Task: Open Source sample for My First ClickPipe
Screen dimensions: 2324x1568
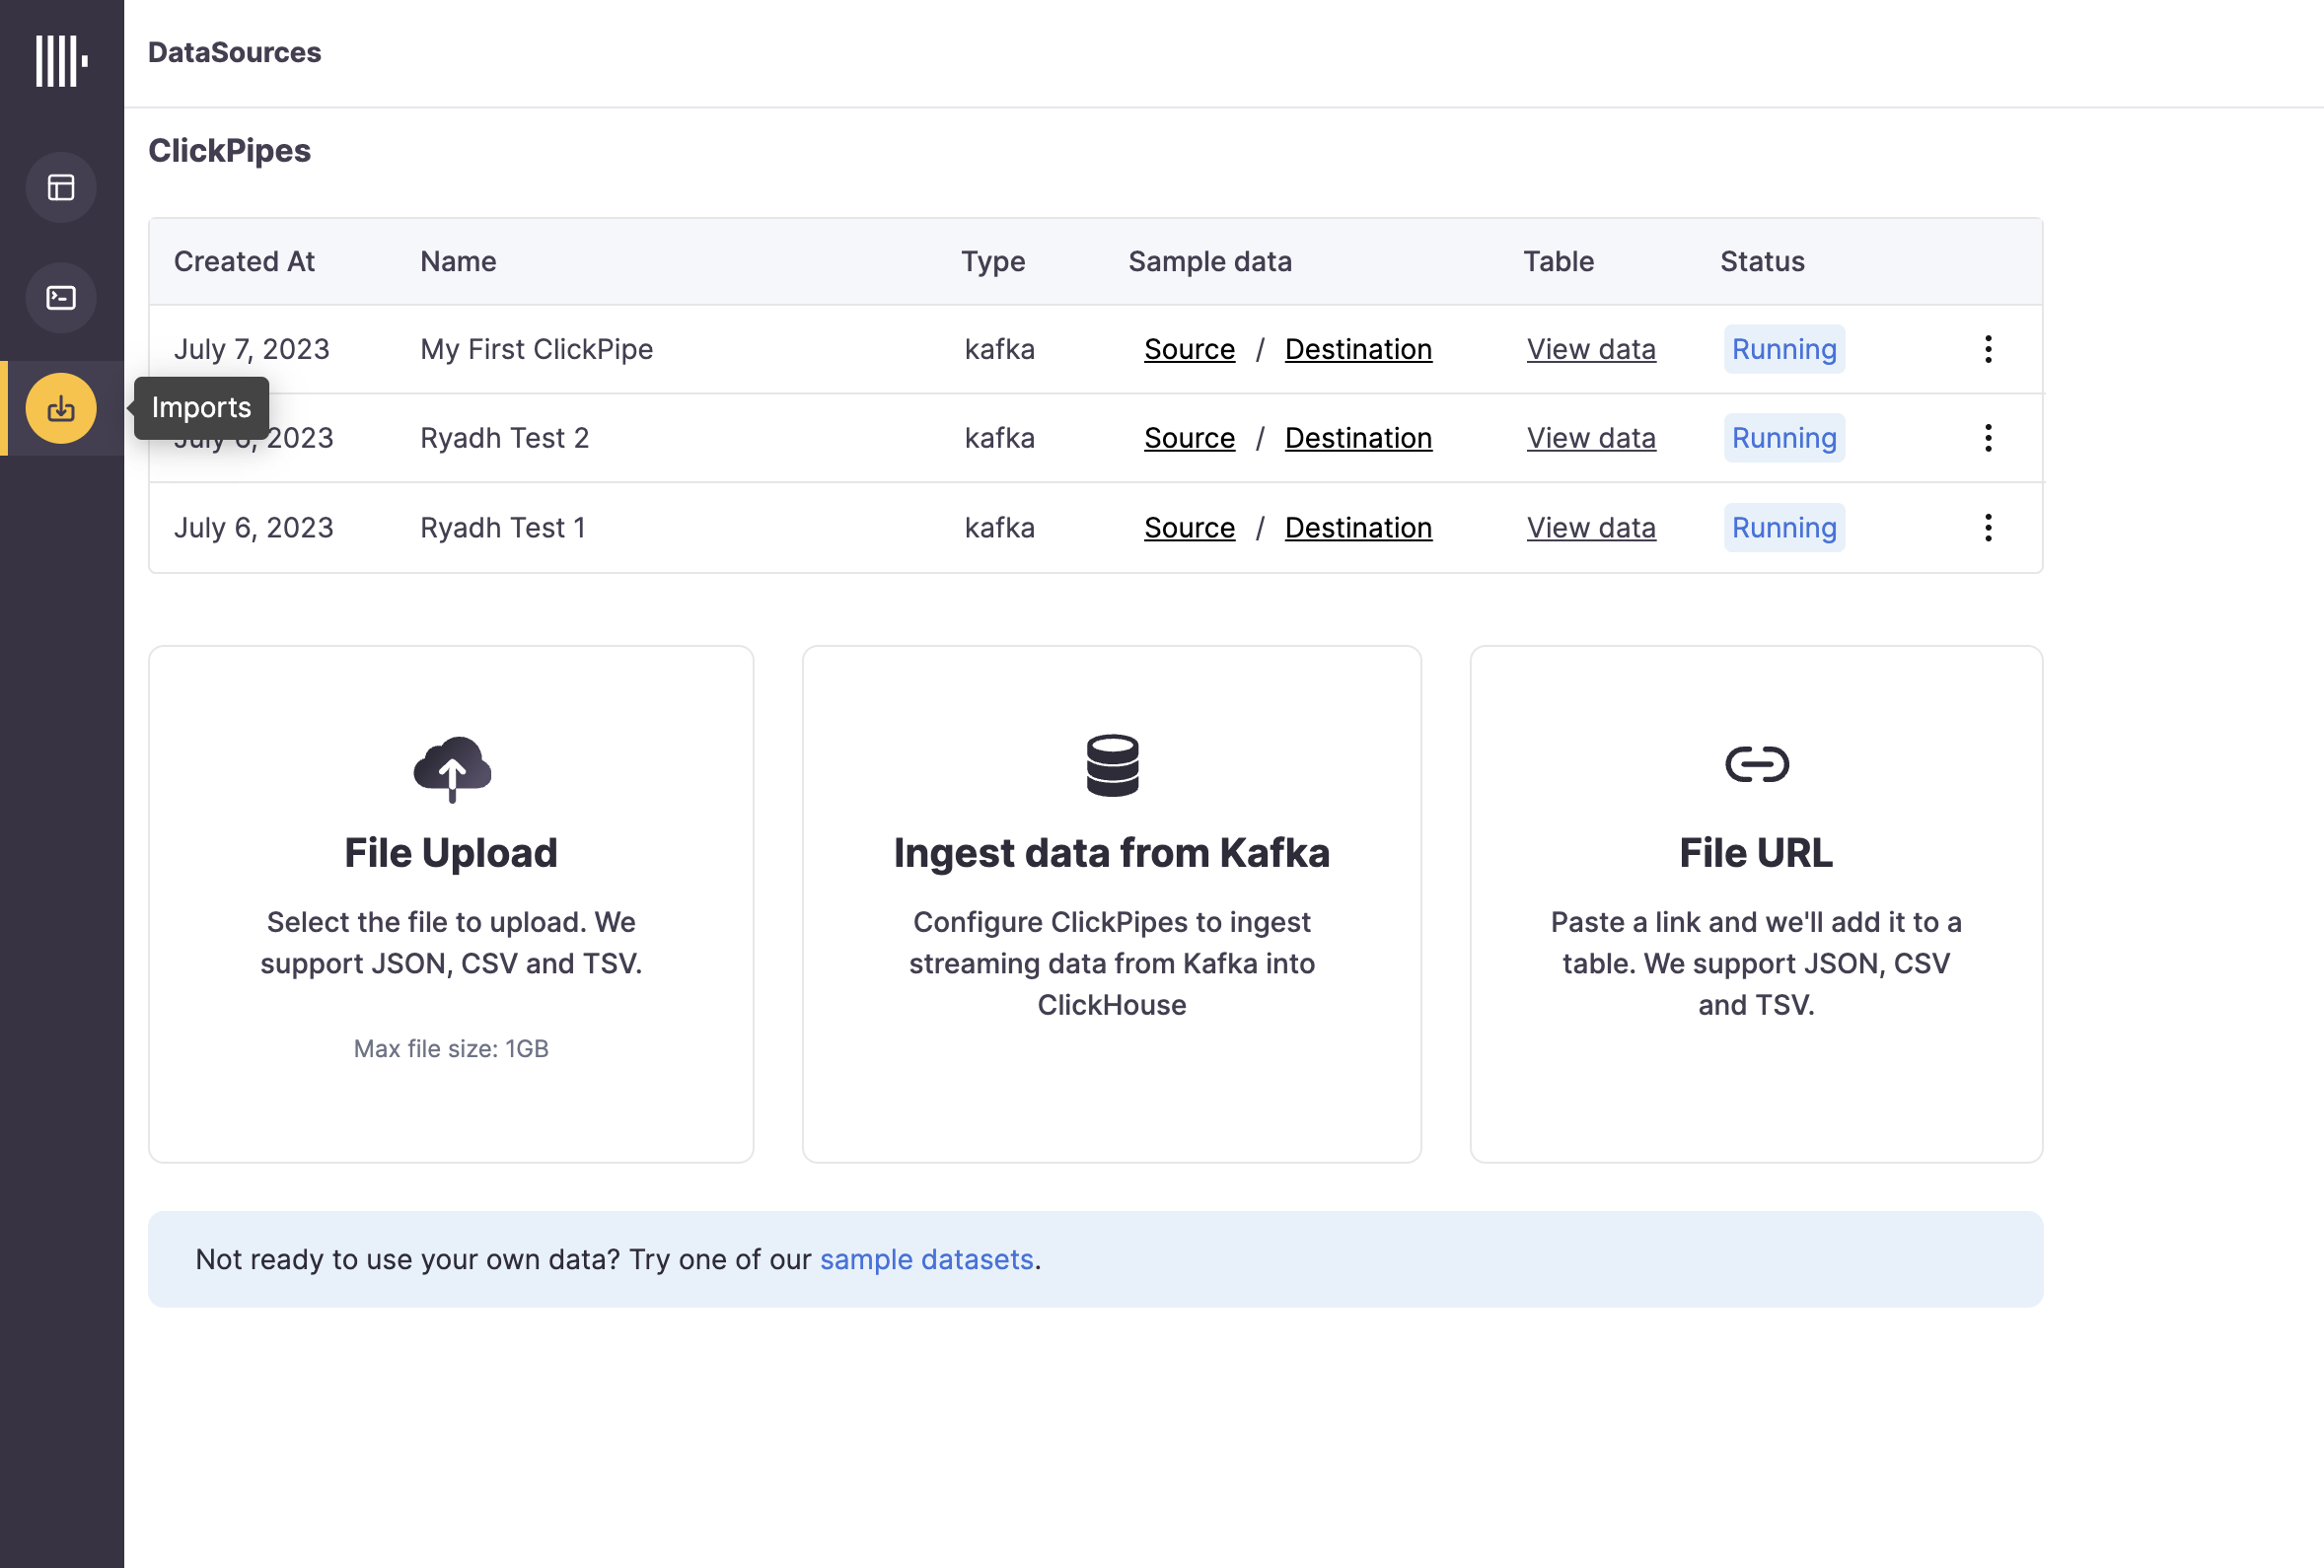Action: 1190,349
